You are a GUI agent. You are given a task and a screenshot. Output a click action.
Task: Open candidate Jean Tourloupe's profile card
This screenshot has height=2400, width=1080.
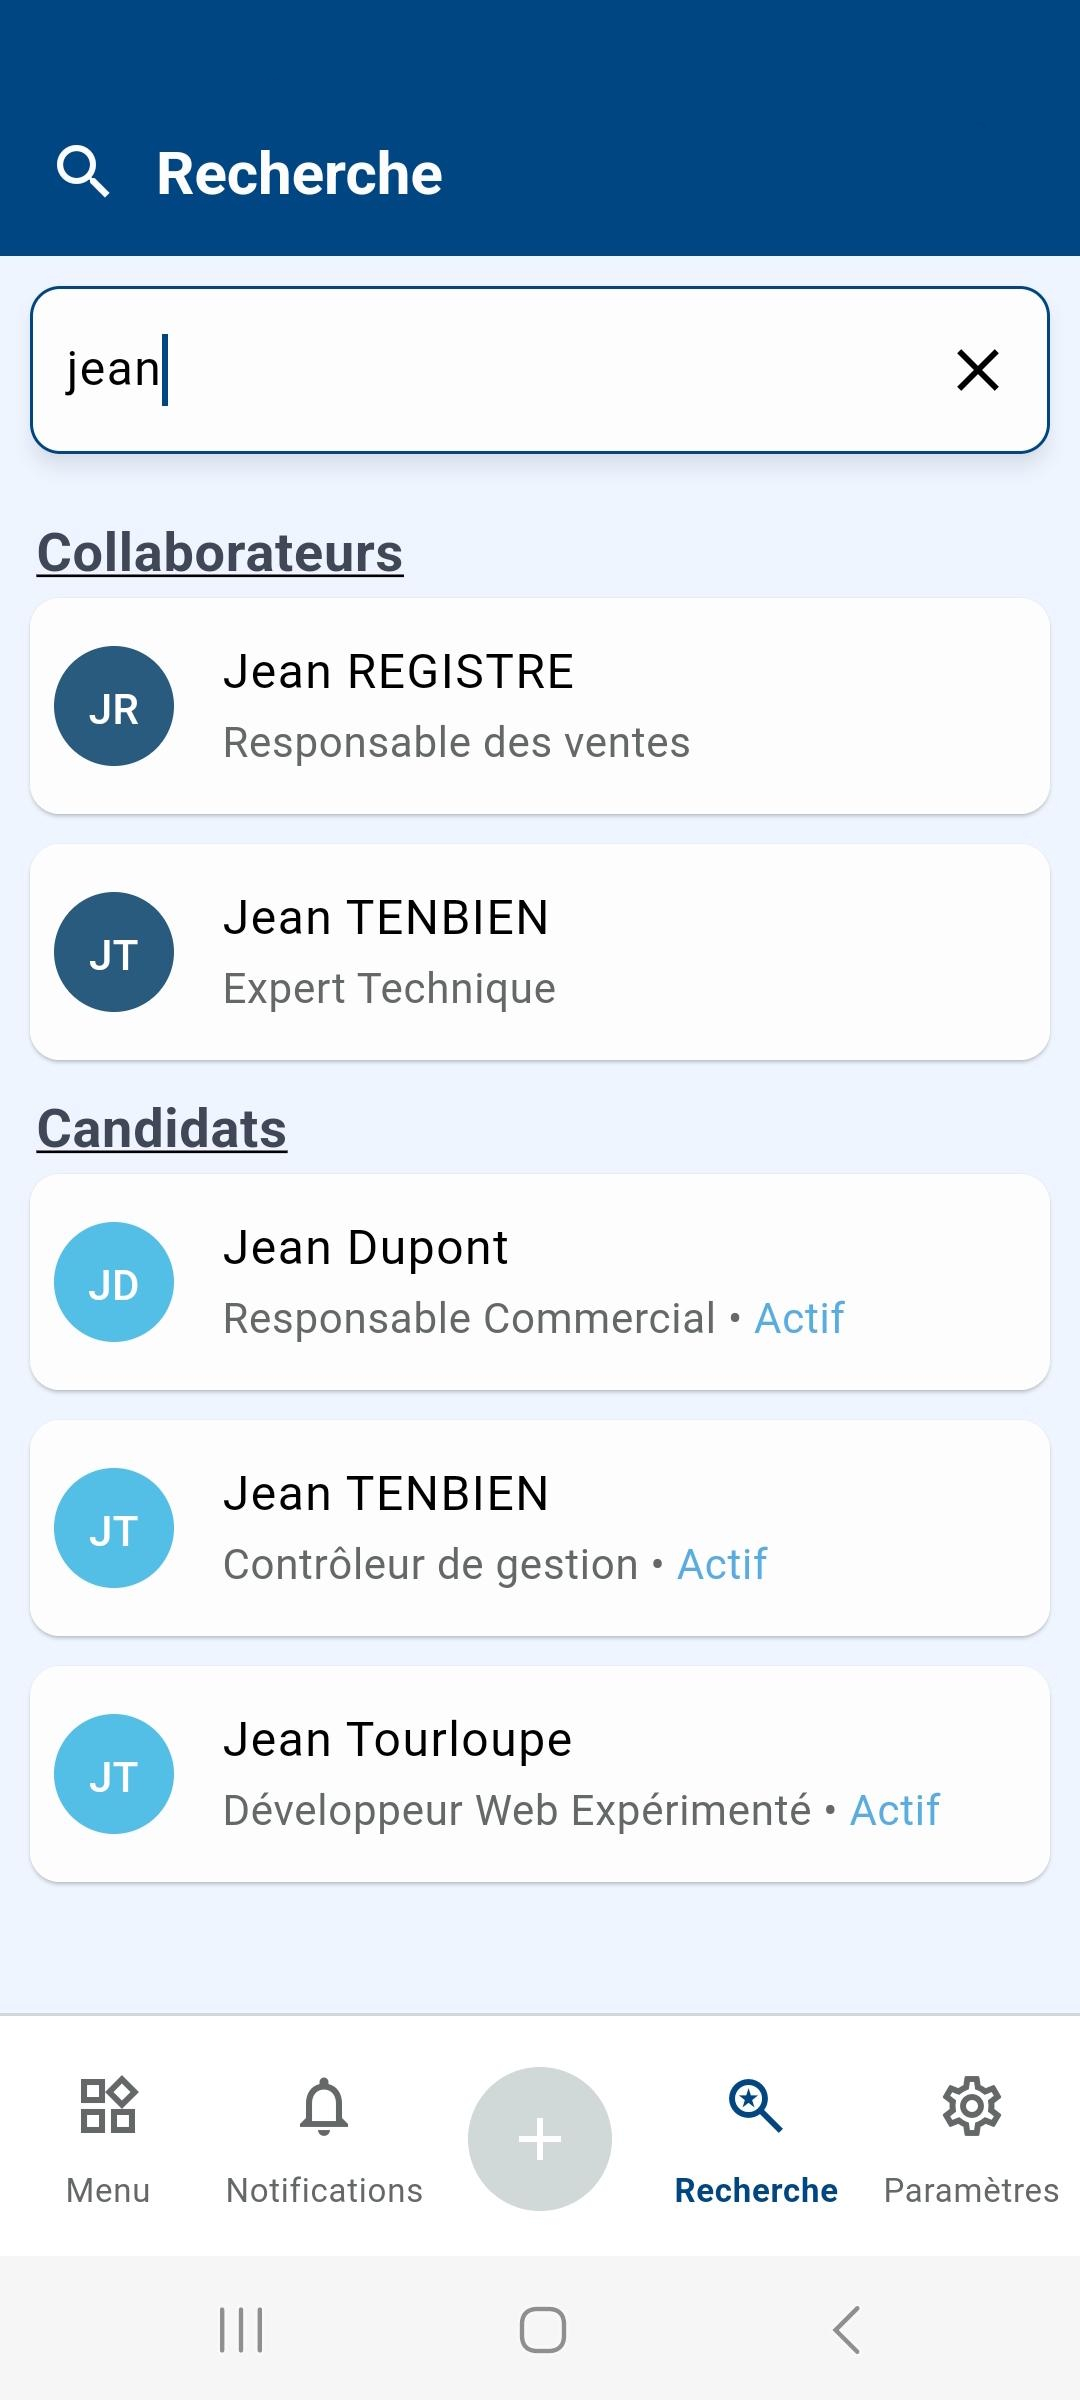pos(600,1774)
